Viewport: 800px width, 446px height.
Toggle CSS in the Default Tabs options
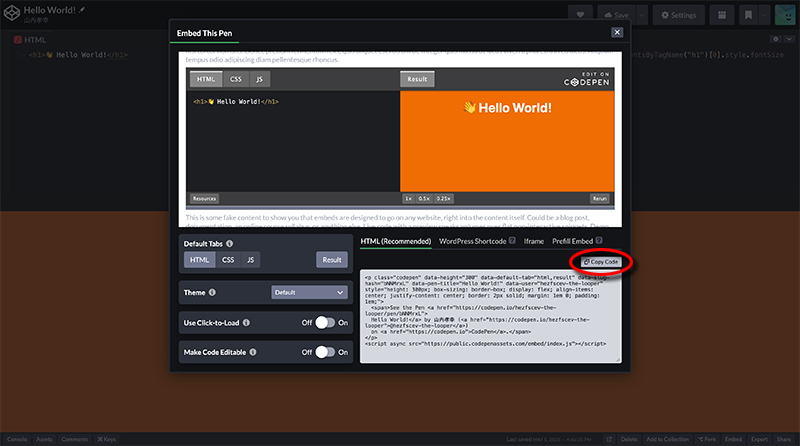coord(228,260)
